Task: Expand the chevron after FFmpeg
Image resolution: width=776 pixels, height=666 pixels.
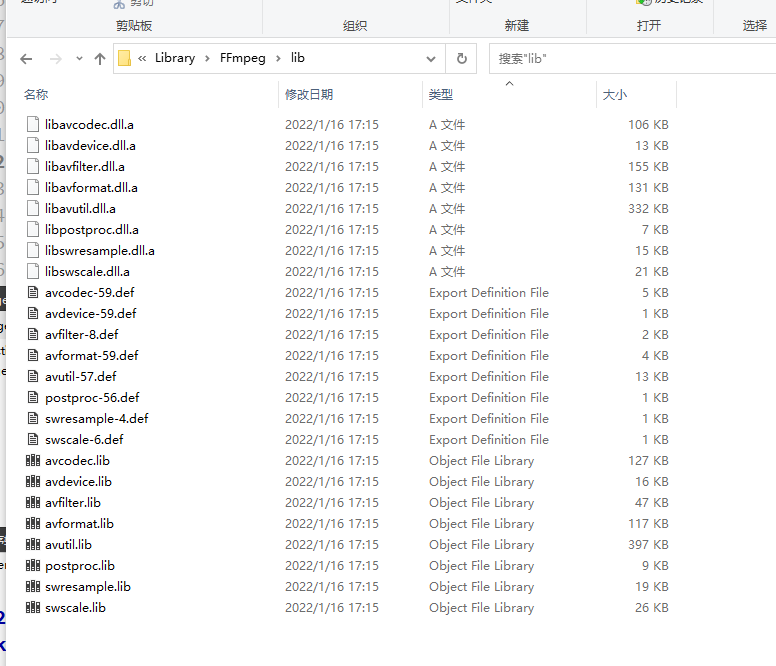Action: (x=279, y=58)
